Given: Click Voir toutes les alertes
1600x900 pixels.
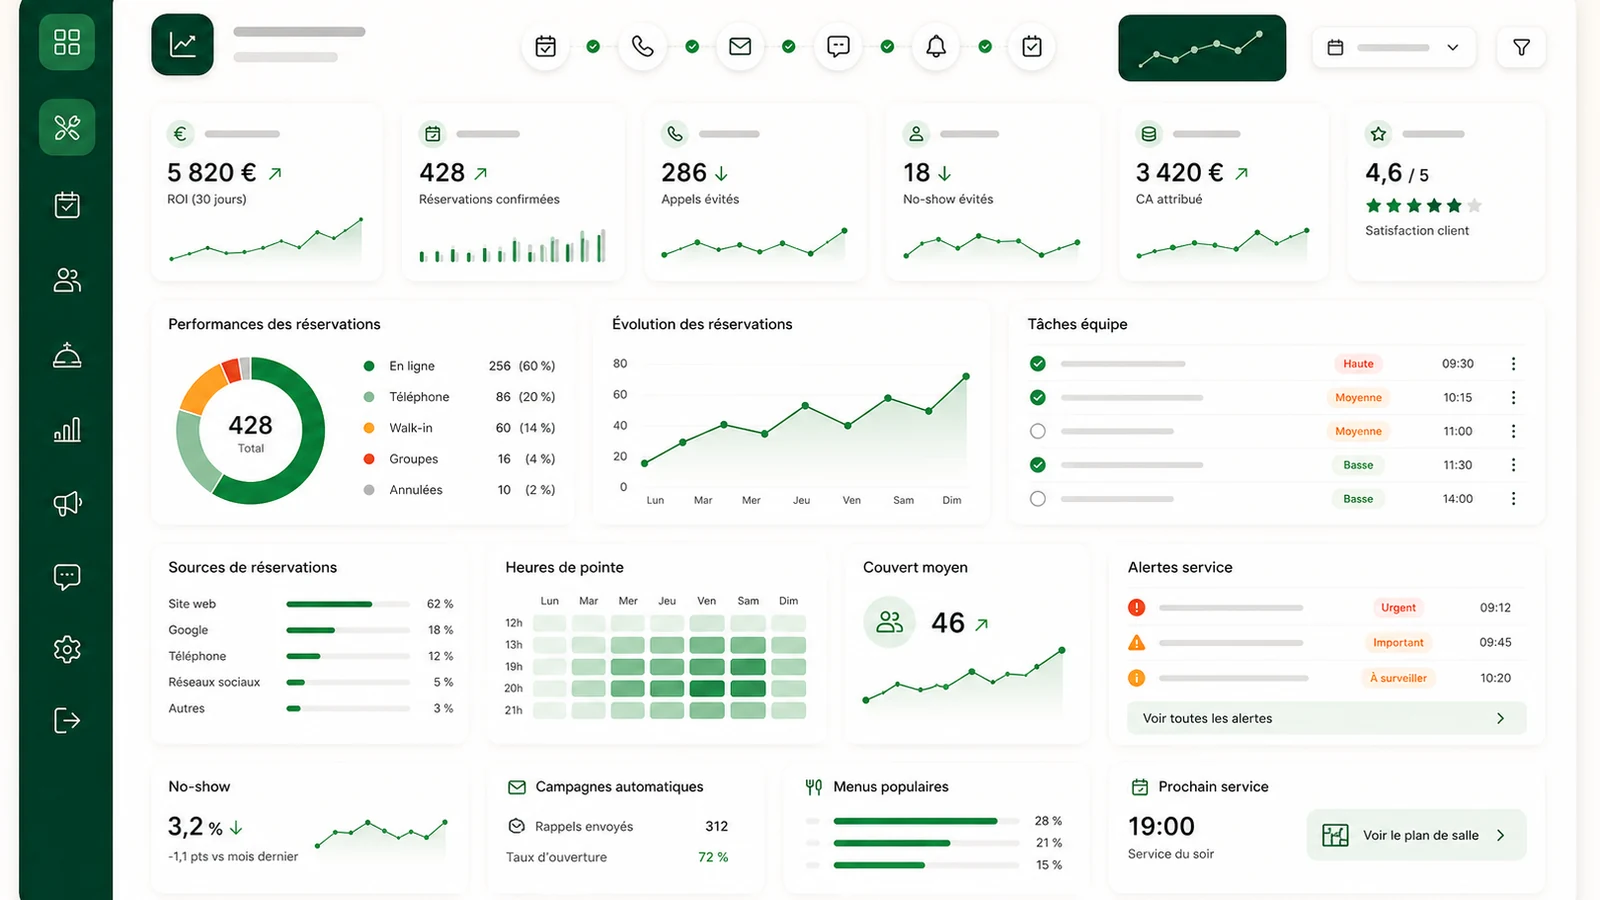Looking at the screenshot, I should click(x=1326, y=718).
